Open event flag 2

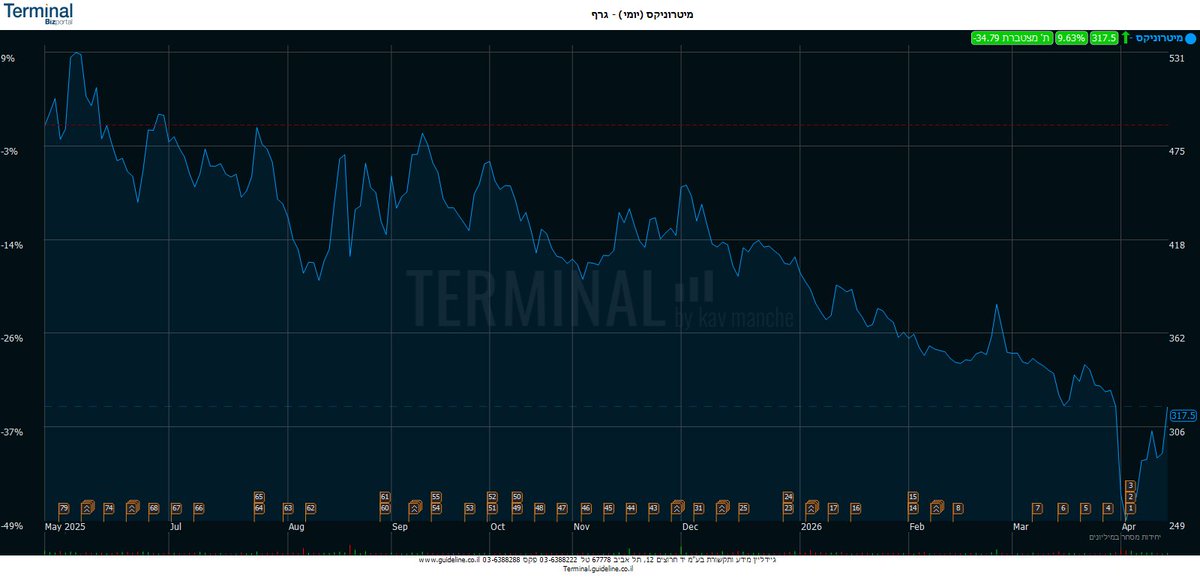[1130, 497]
